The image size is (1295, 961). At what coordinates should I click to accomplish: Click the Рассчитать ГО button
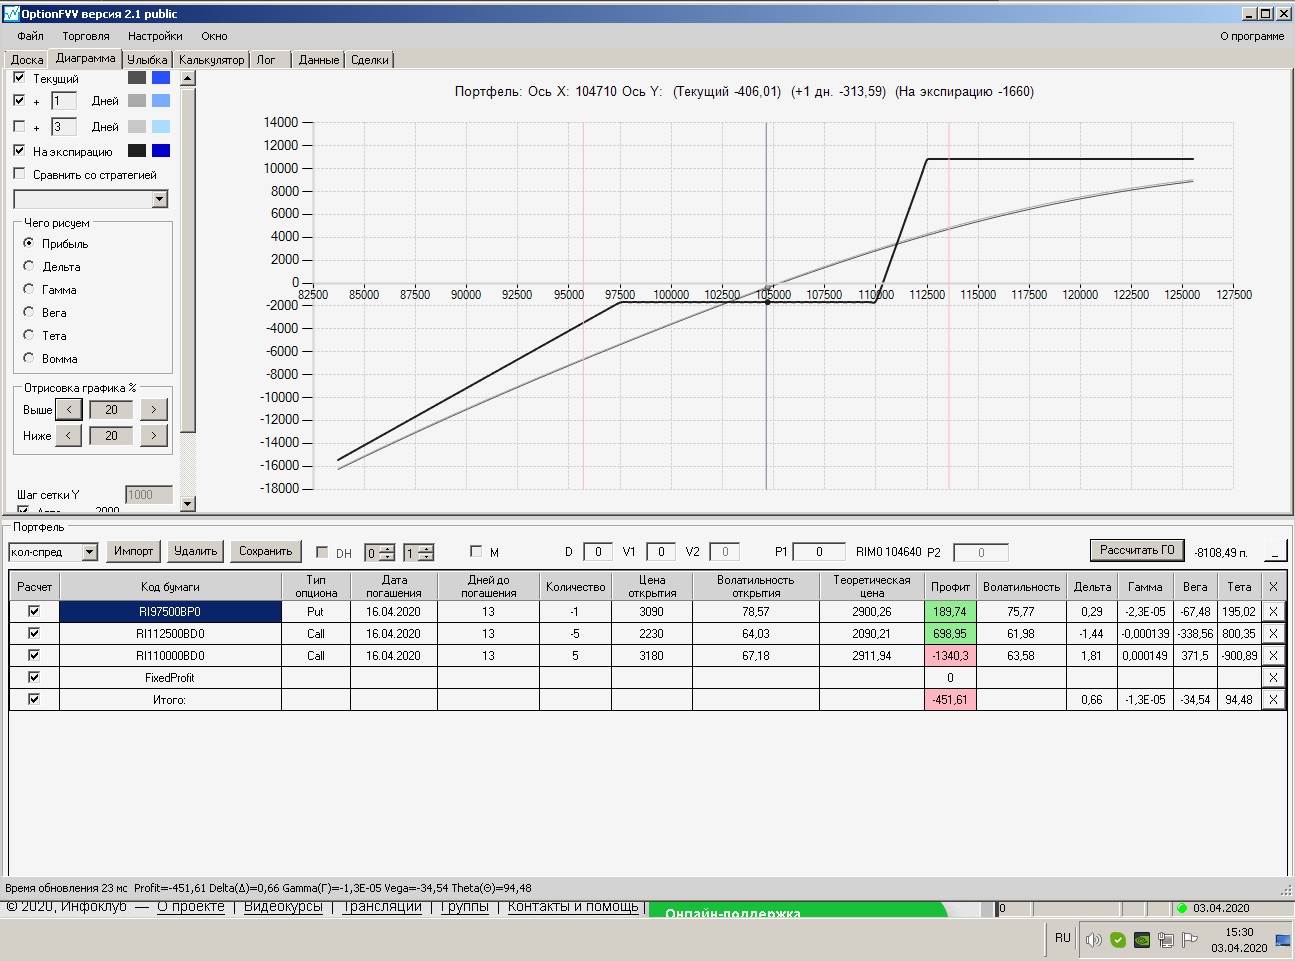pyautogui.click(x=1137, y=550)
